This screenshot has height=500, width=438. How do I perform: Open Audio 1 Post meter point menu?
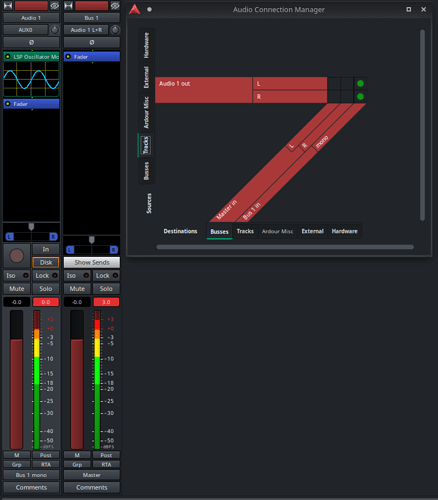click(x=46, y=455)
